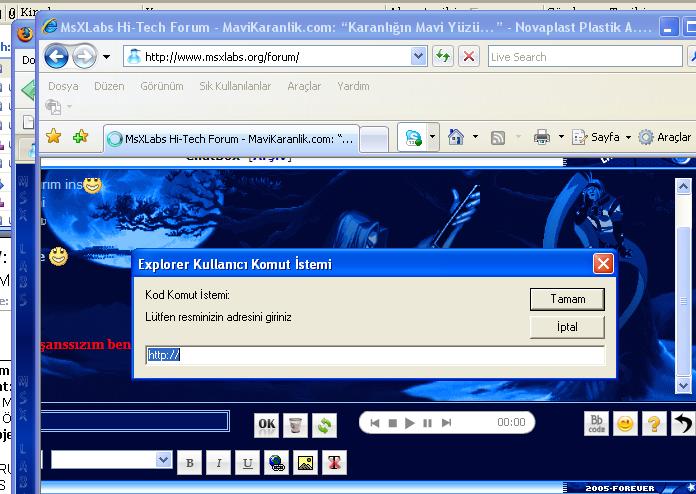Click the image URL text field

[x=375, y=355]
